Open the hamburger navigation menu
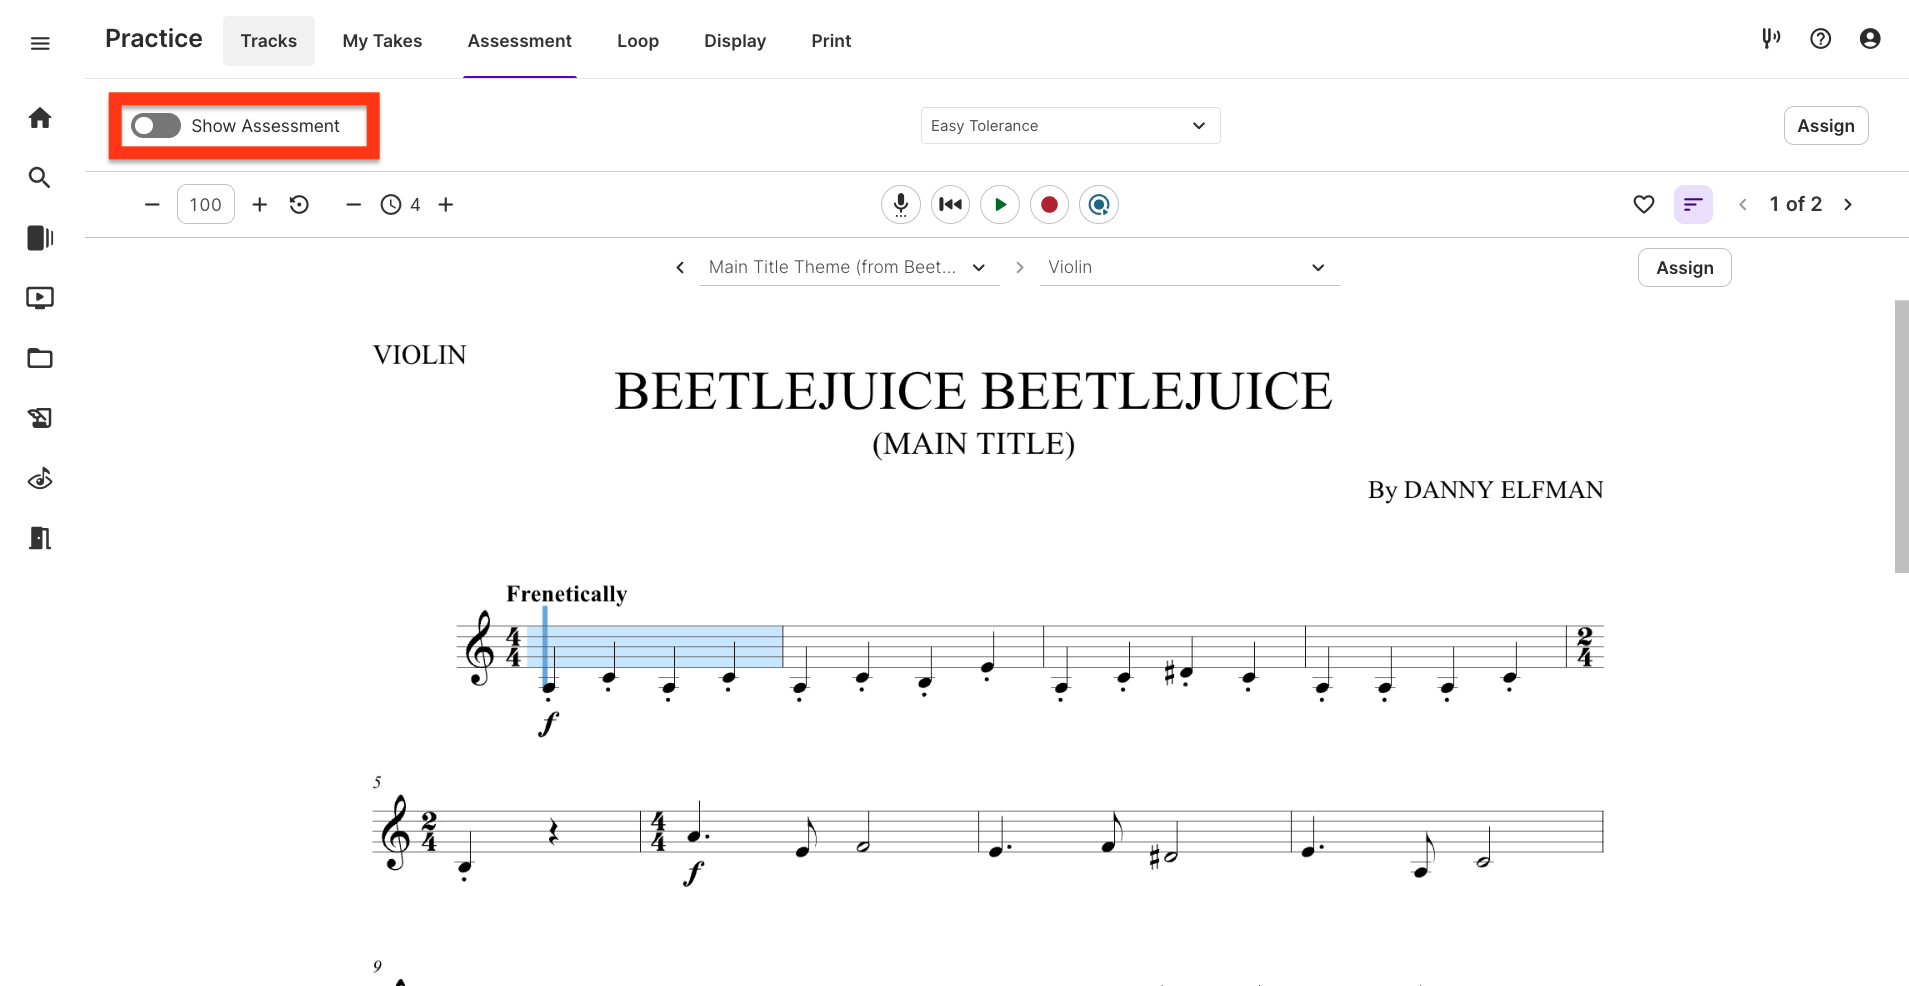 pos(40,43)
